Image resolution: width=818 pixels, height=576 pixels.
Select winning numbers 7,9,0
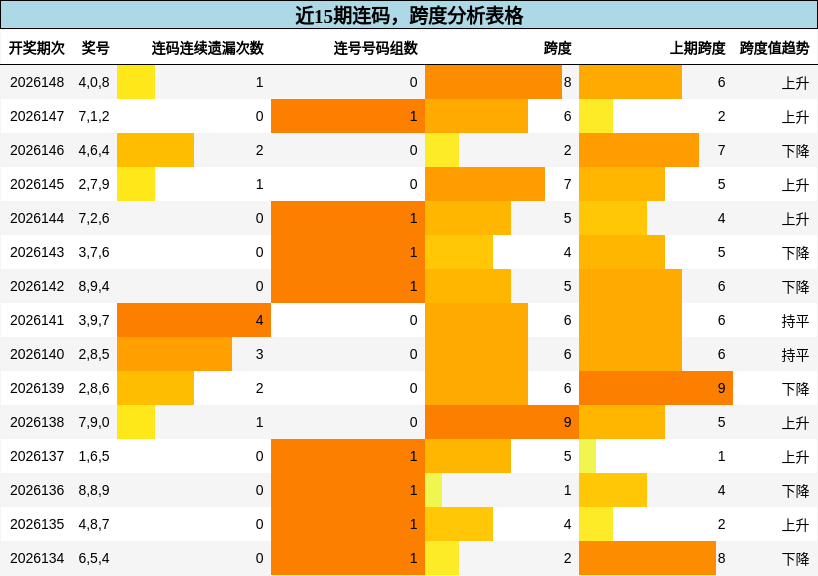(x=94, y=422)
